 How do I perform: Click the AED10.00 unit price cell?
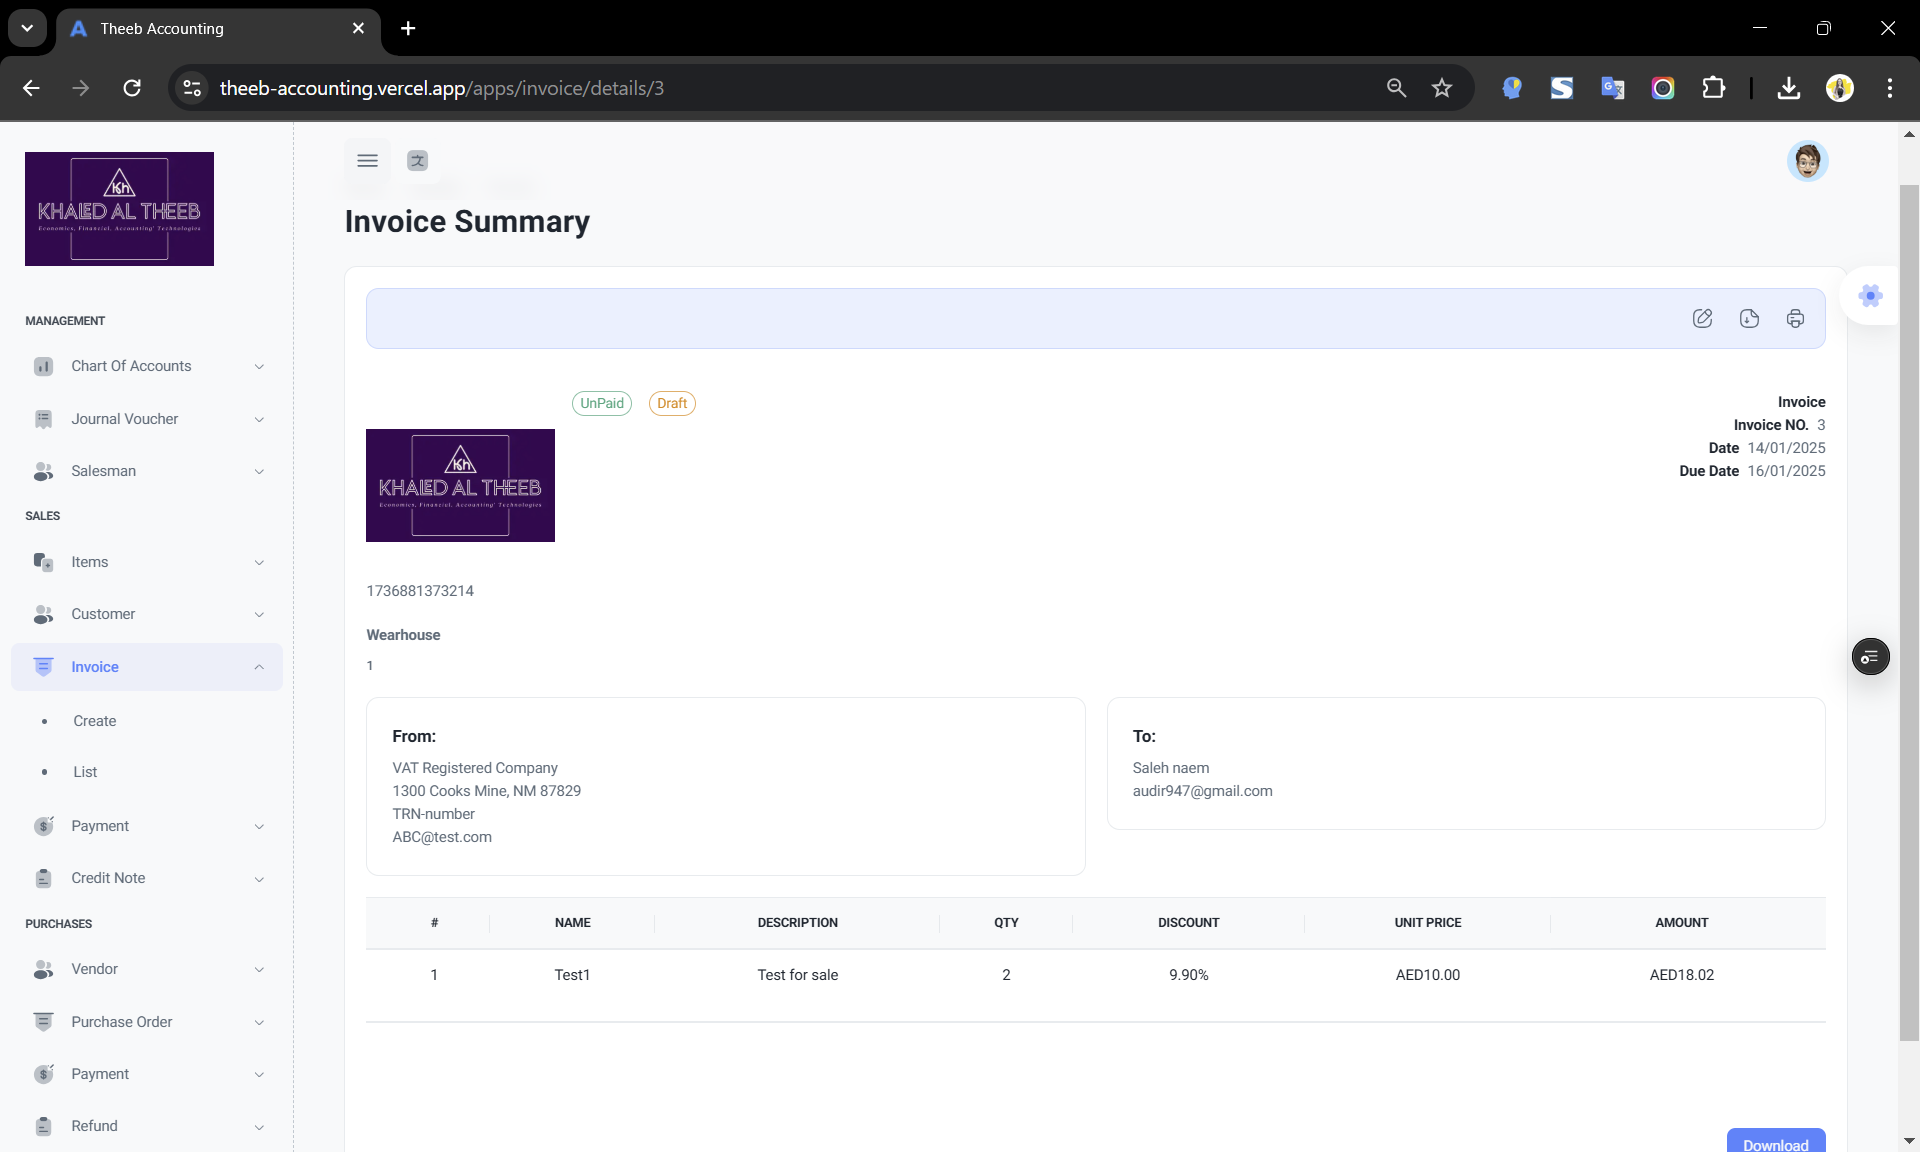1427,975
